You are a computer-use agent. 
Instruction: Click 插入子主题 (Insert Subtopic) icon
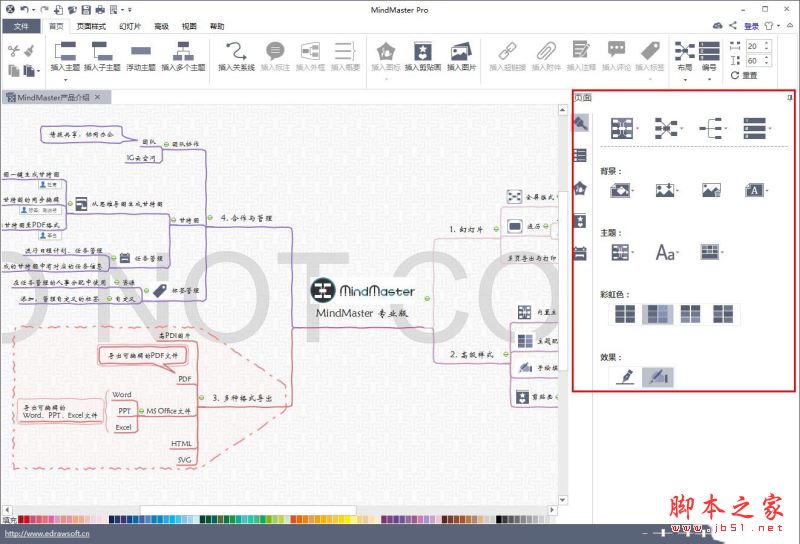pyautogui.click(x=102, y=51)
